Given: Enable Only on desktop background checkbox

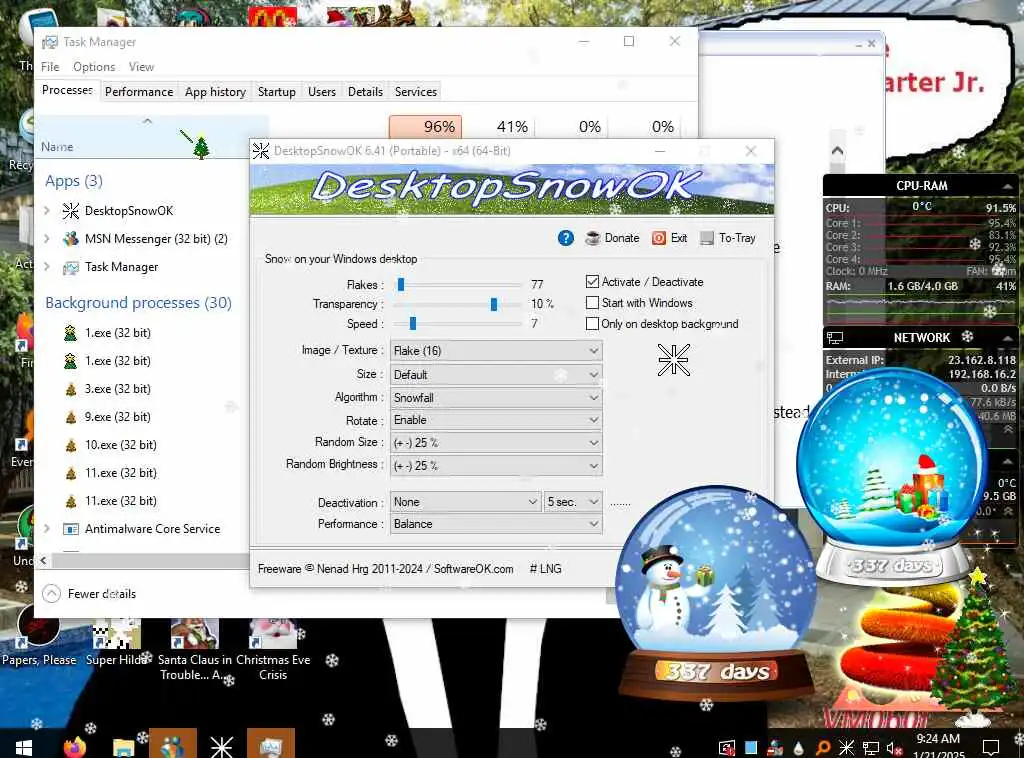Looking at the screenshot, I should 592,324.
